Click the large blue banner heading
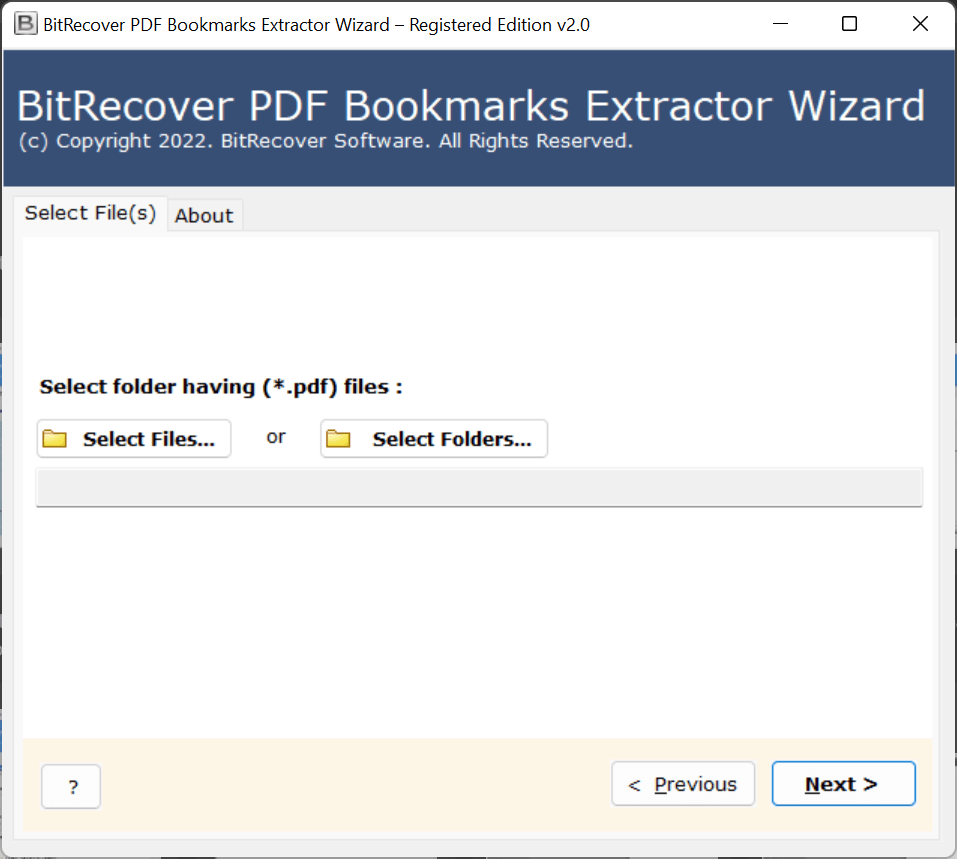The width and height of the screenshot is (957, 859). [471, 106]
